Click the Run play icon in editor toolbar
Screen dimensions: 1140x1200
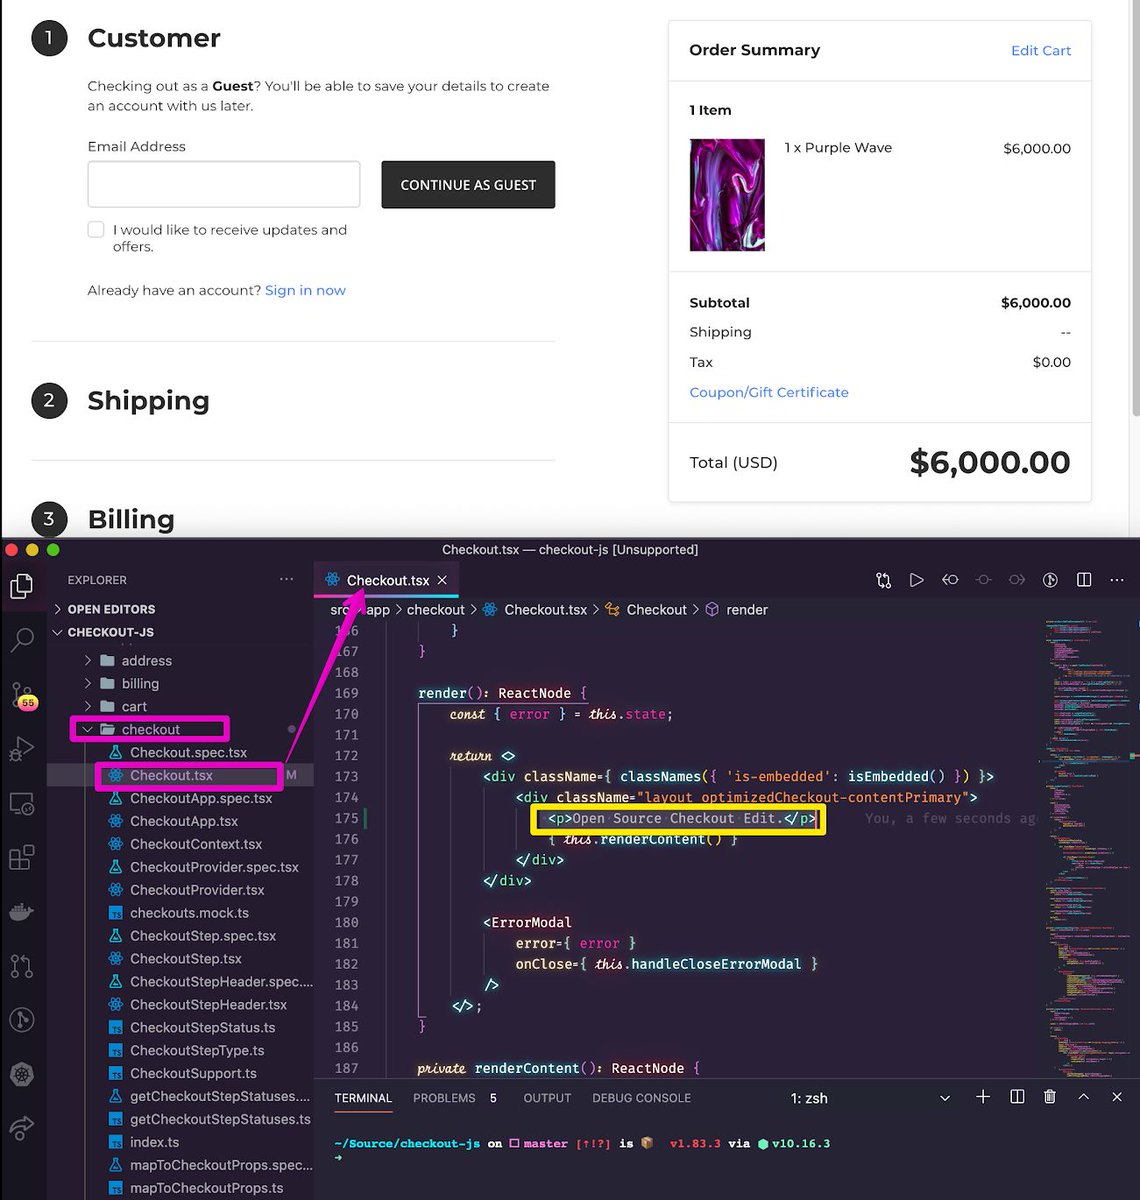click(916, 580)
